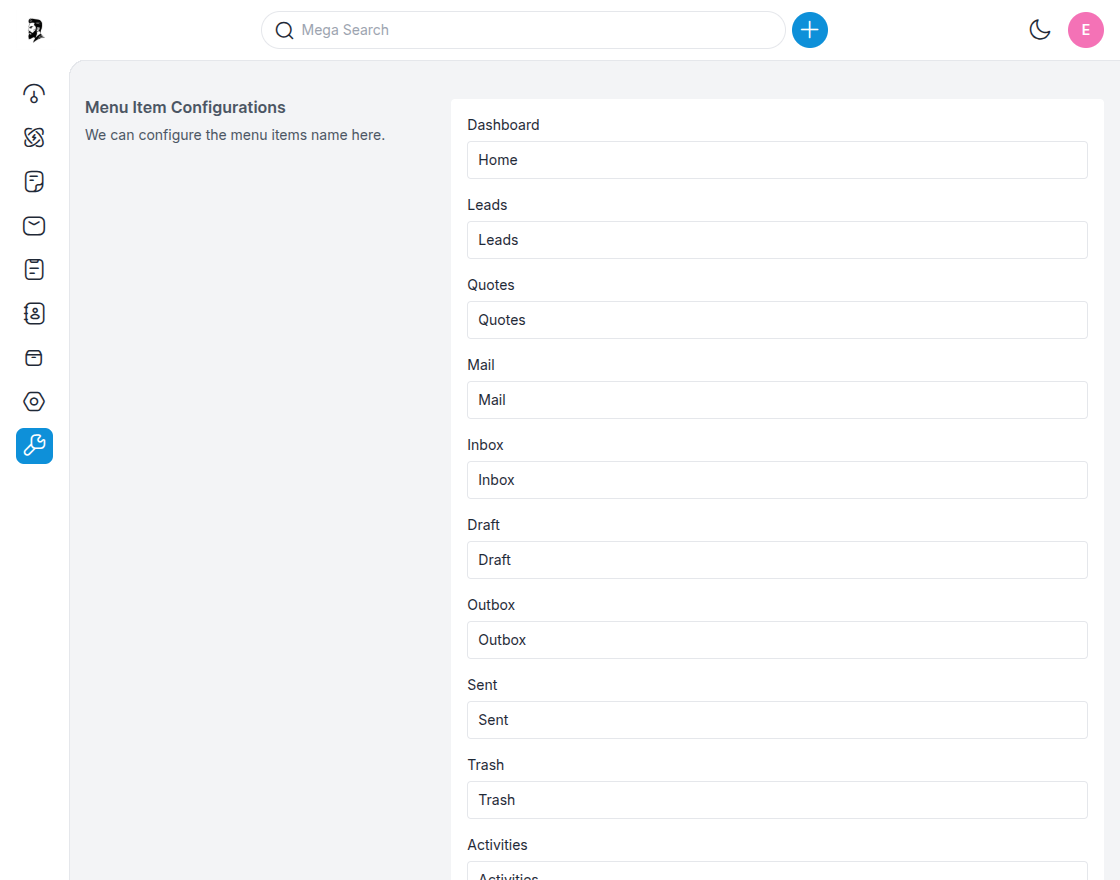Edit the Outbox name field

(776, 640)
